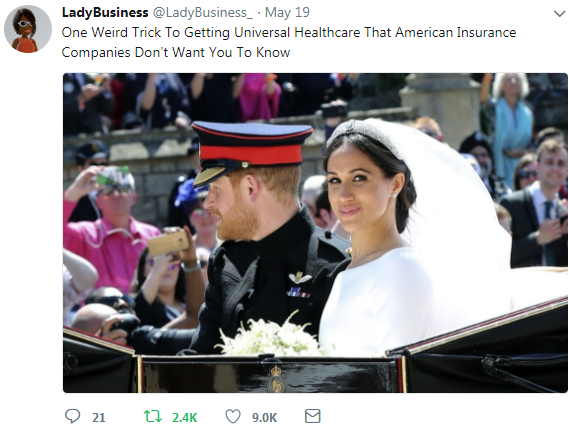Click the gold crest on the carriage

276,379
